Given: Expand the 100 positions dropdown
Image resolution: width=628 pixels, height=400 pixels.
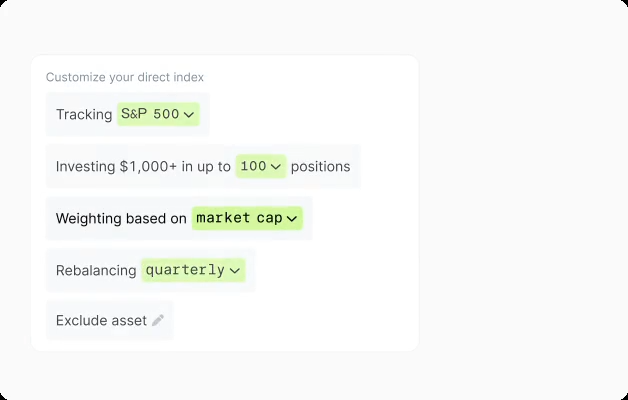Looking at the screenshot, I should pos(261,166).
